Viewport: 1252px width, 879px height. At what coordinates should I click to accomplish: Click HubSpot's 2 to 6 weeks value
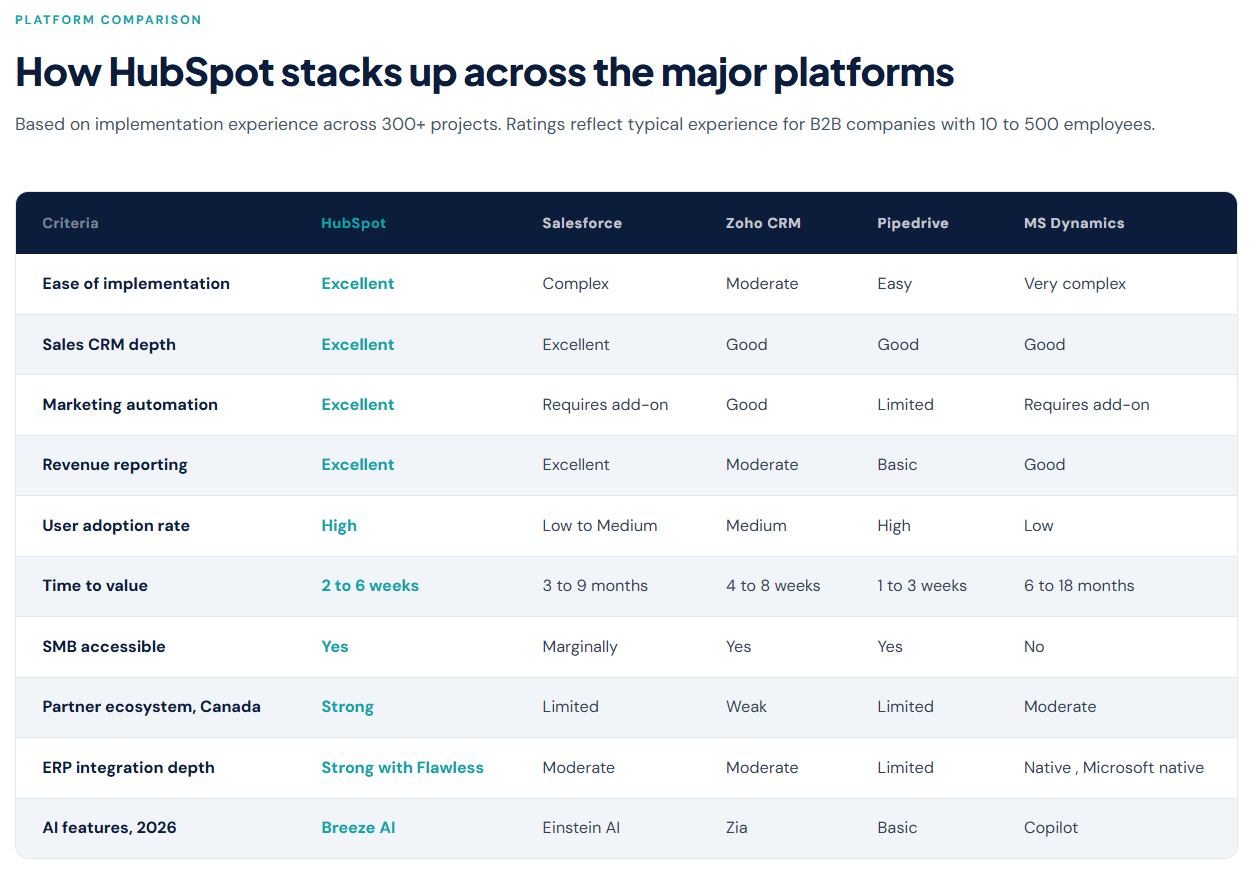(370, 586)
